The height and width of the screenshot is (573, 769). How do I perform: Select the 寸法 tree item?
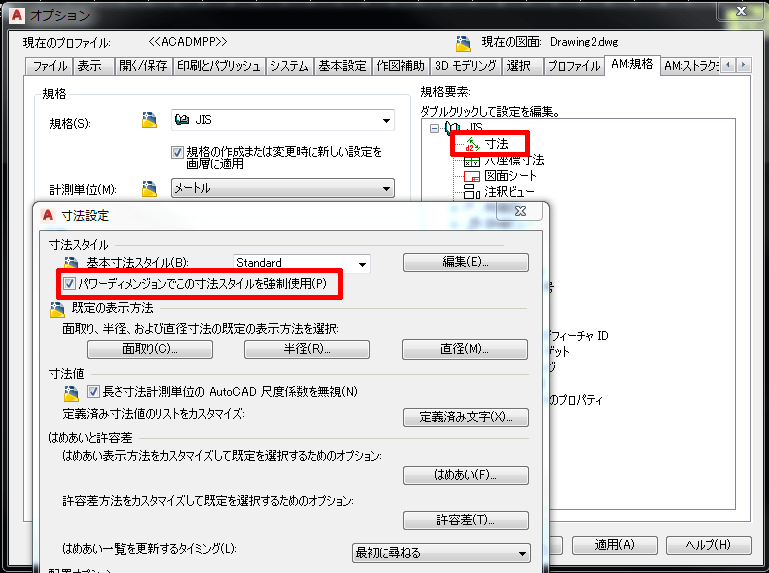497,144
